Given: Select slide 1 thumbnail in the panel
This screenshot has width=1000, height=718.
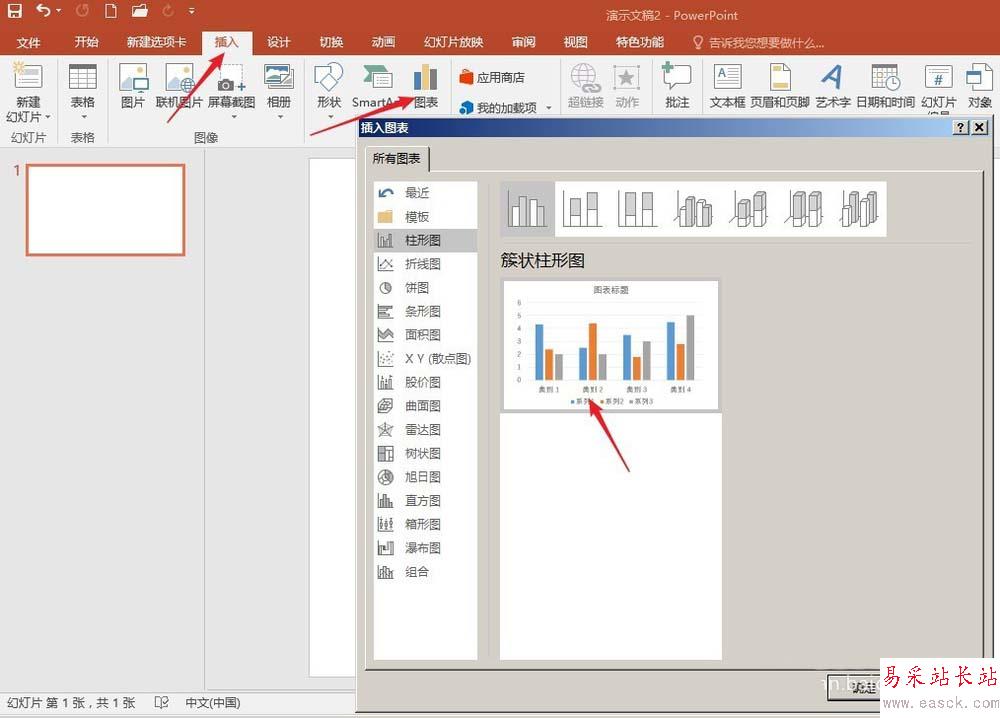Looking at the screenshot, I should point(105,210).
